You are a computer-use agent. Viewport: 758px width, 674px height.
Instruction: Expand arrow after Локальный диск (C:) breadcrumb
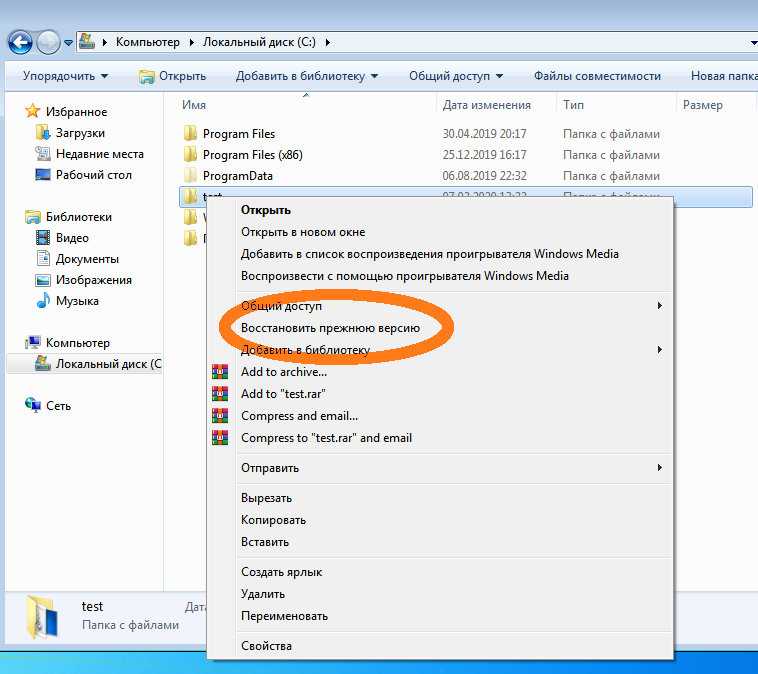click(x=328, y=43)
